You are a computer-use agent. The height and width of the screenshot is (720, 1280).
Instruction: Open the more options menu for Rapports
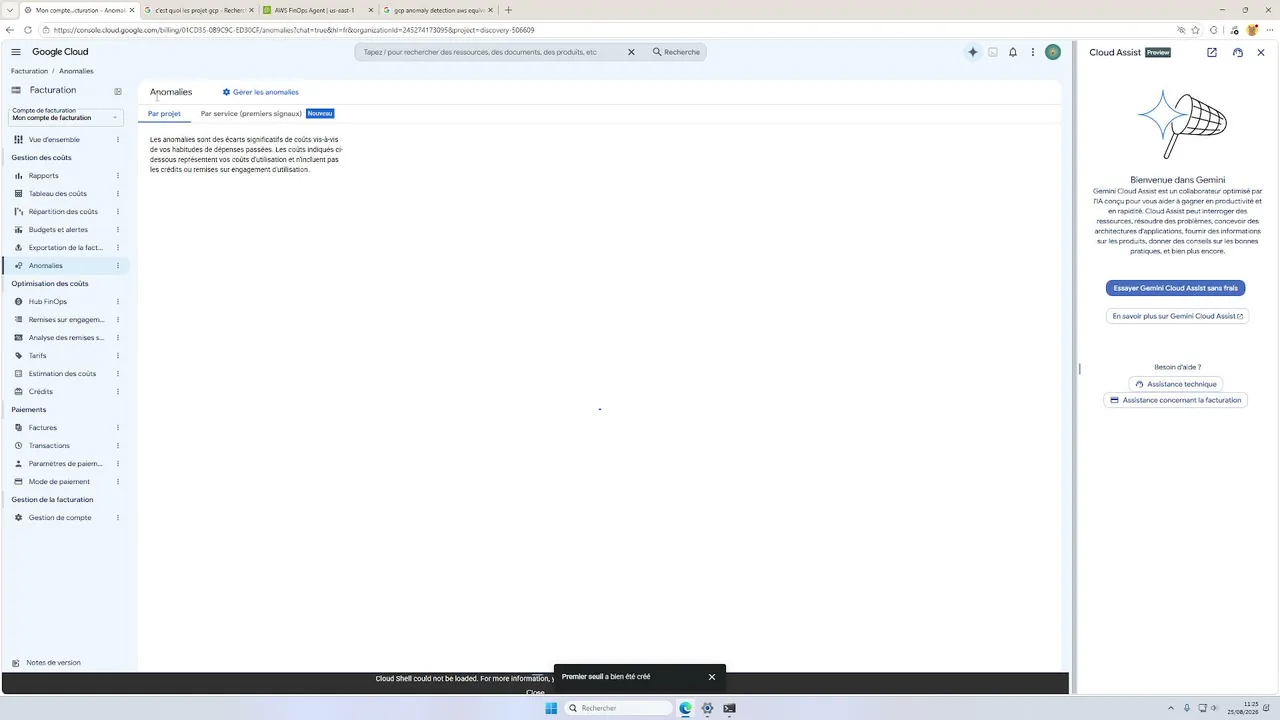coord(118,176)
